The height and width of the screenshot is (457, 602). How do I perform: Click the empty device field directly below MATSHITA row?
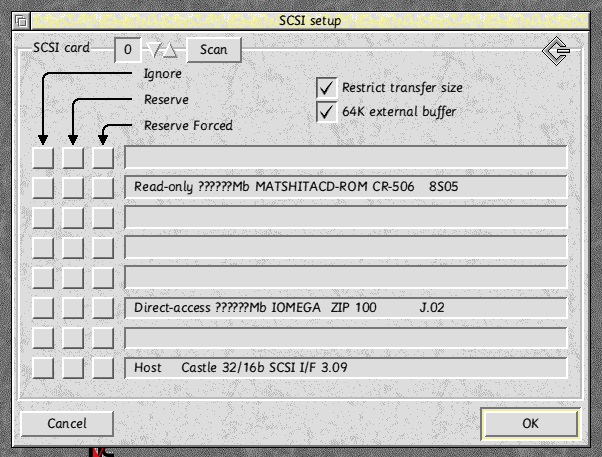pyautogui.click(x=346, y=217)
